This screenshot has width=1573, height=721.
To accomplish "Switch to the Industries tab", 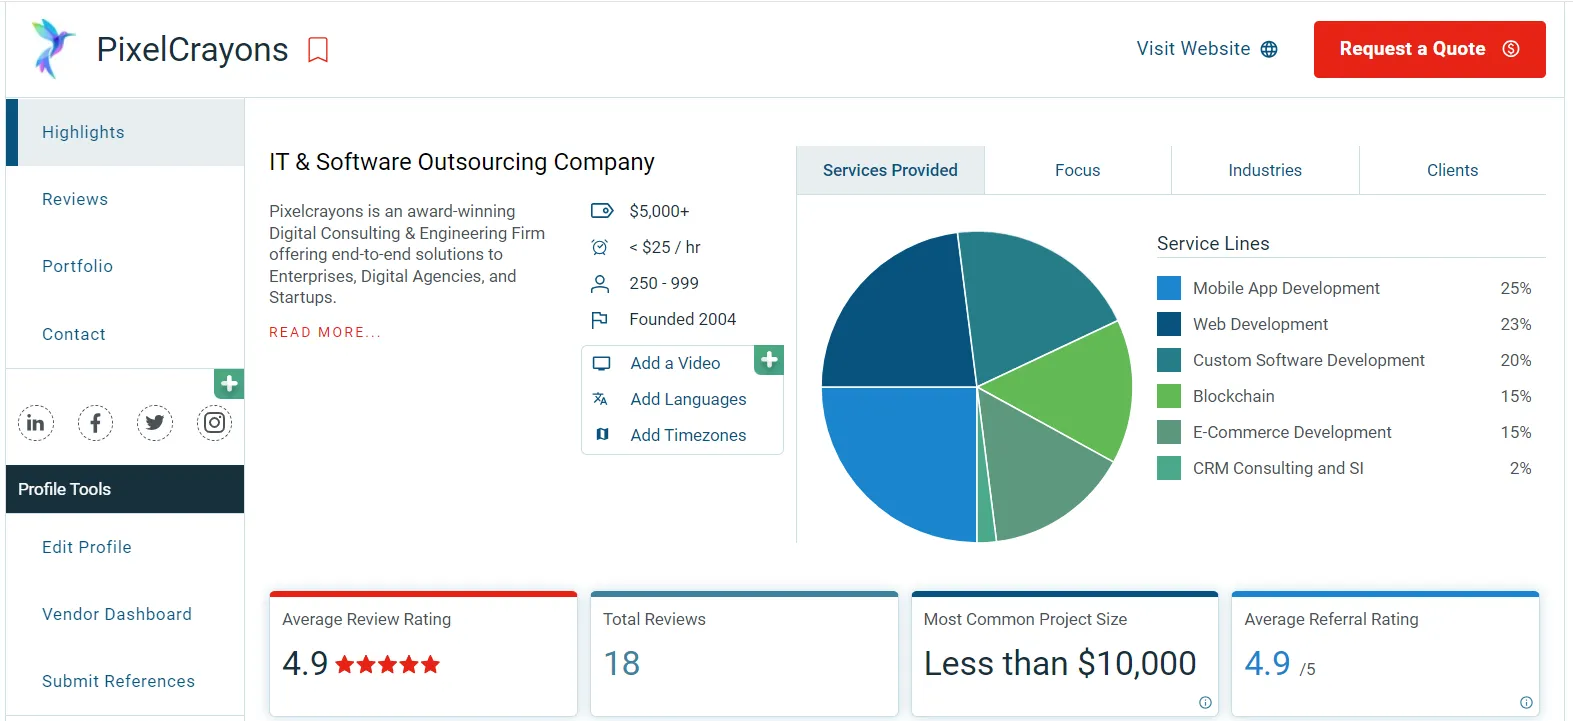I will point(1264,170).
